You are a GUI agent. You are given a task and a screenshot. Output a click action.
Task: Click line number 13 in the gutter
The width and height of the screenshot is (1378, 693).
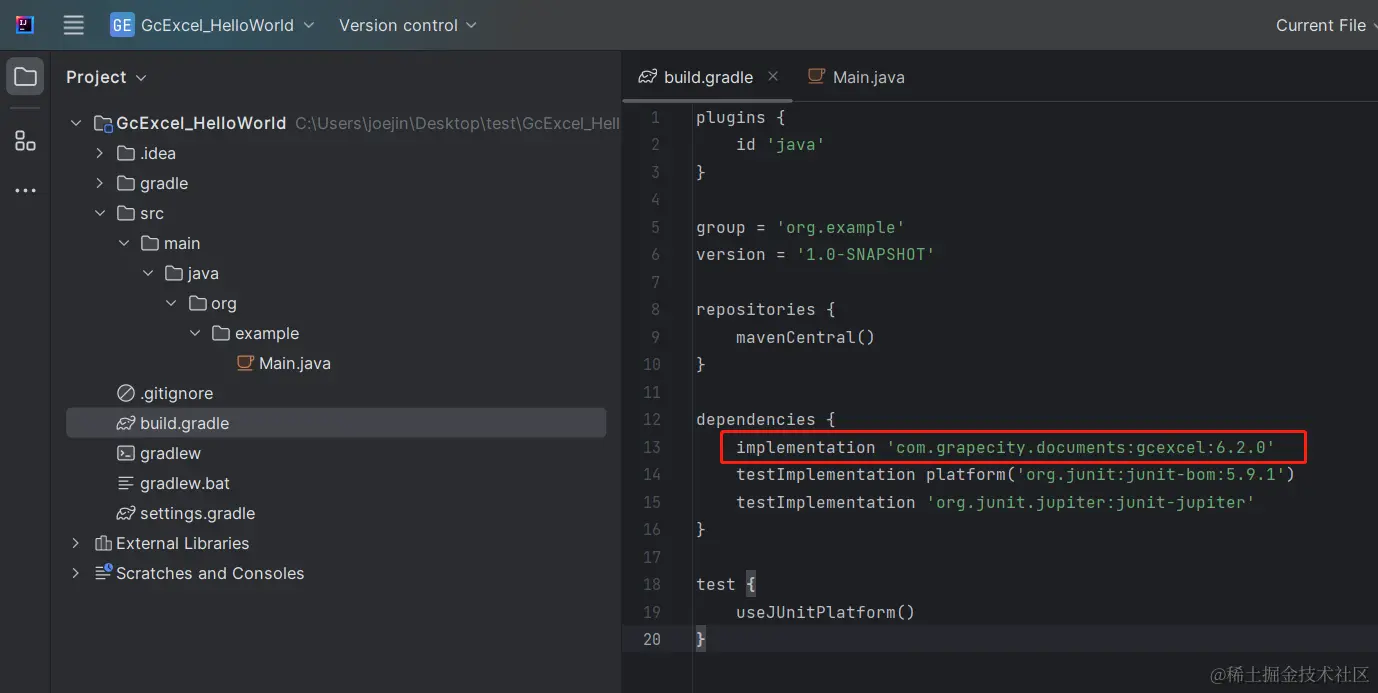tap(651, 447)
